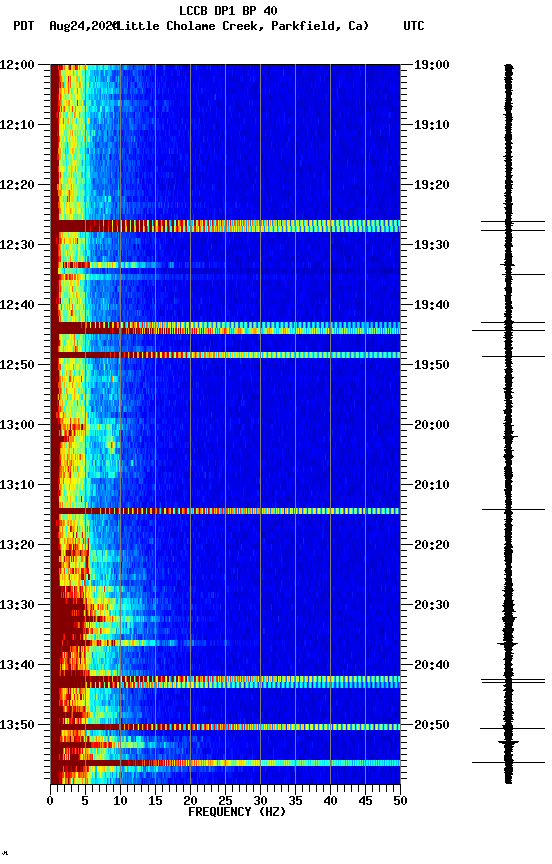Screen dimensions: 552x864
Task: Click the '20:20' UTC time label
Action: tap(432, 545)
